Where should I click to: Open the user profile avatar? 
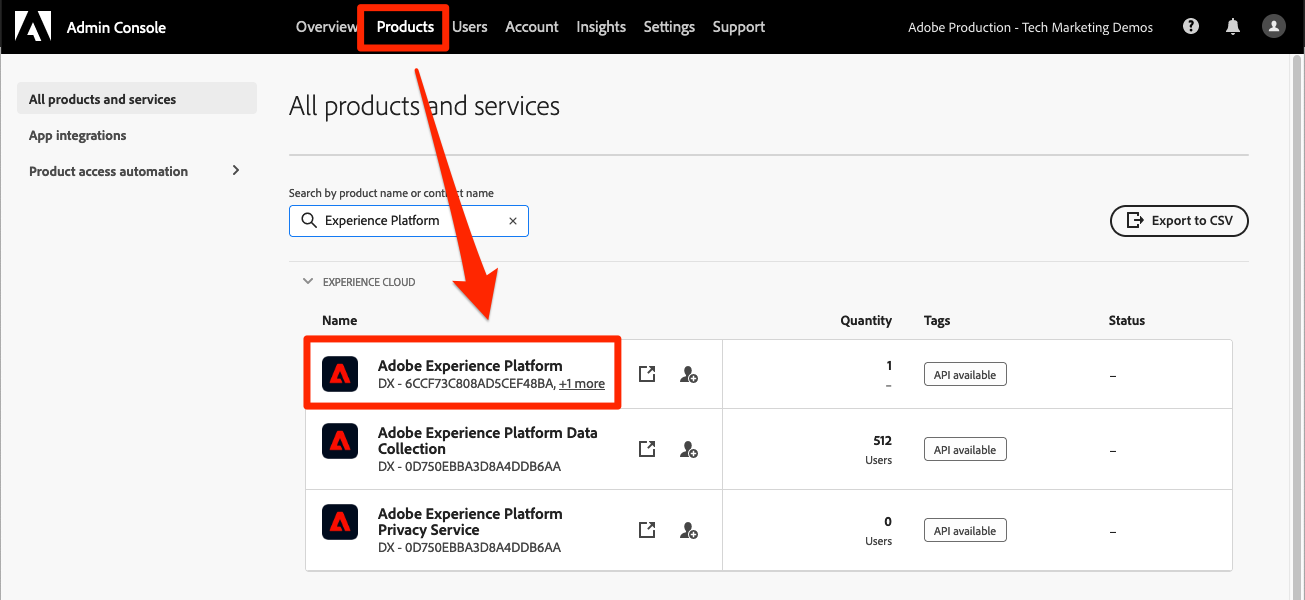1273,27
